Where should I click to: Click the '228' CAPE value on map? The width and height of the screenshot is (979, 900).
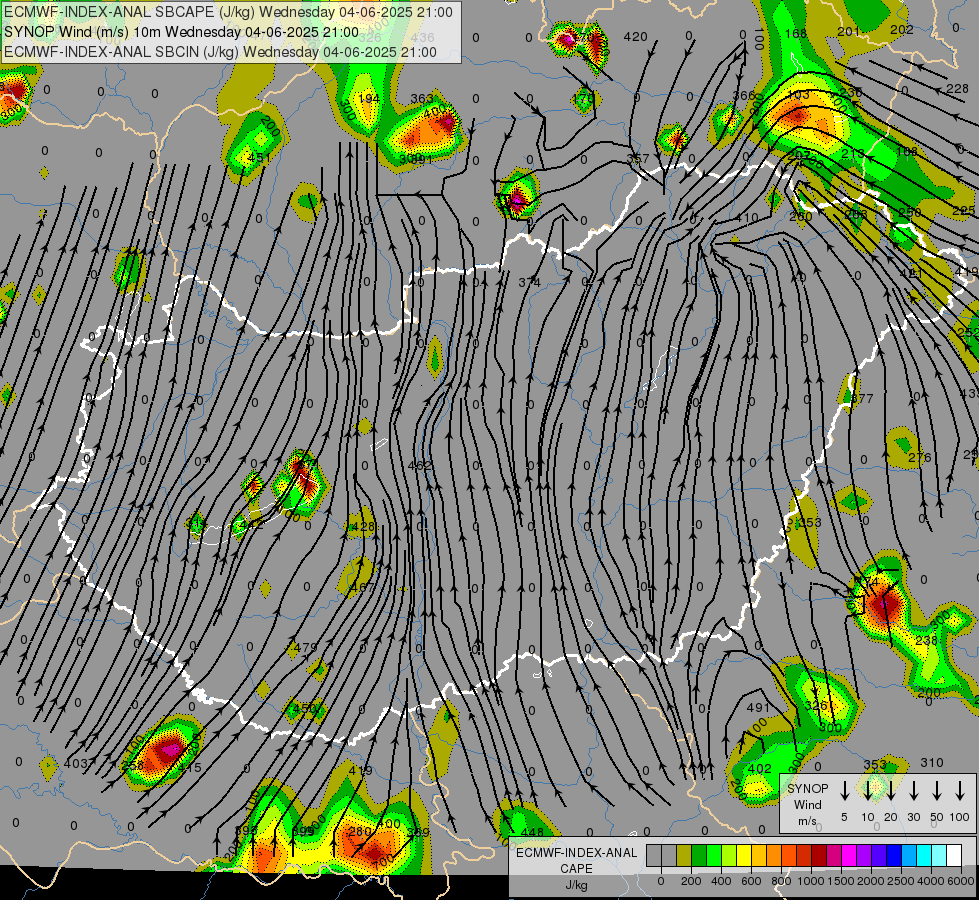(957, 89)
